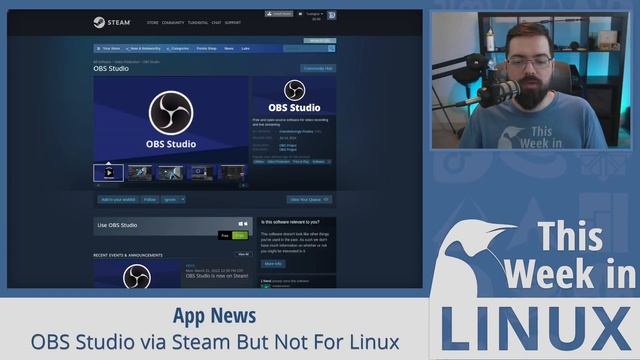Open the COMMUNITY menu

click(173, 23)
